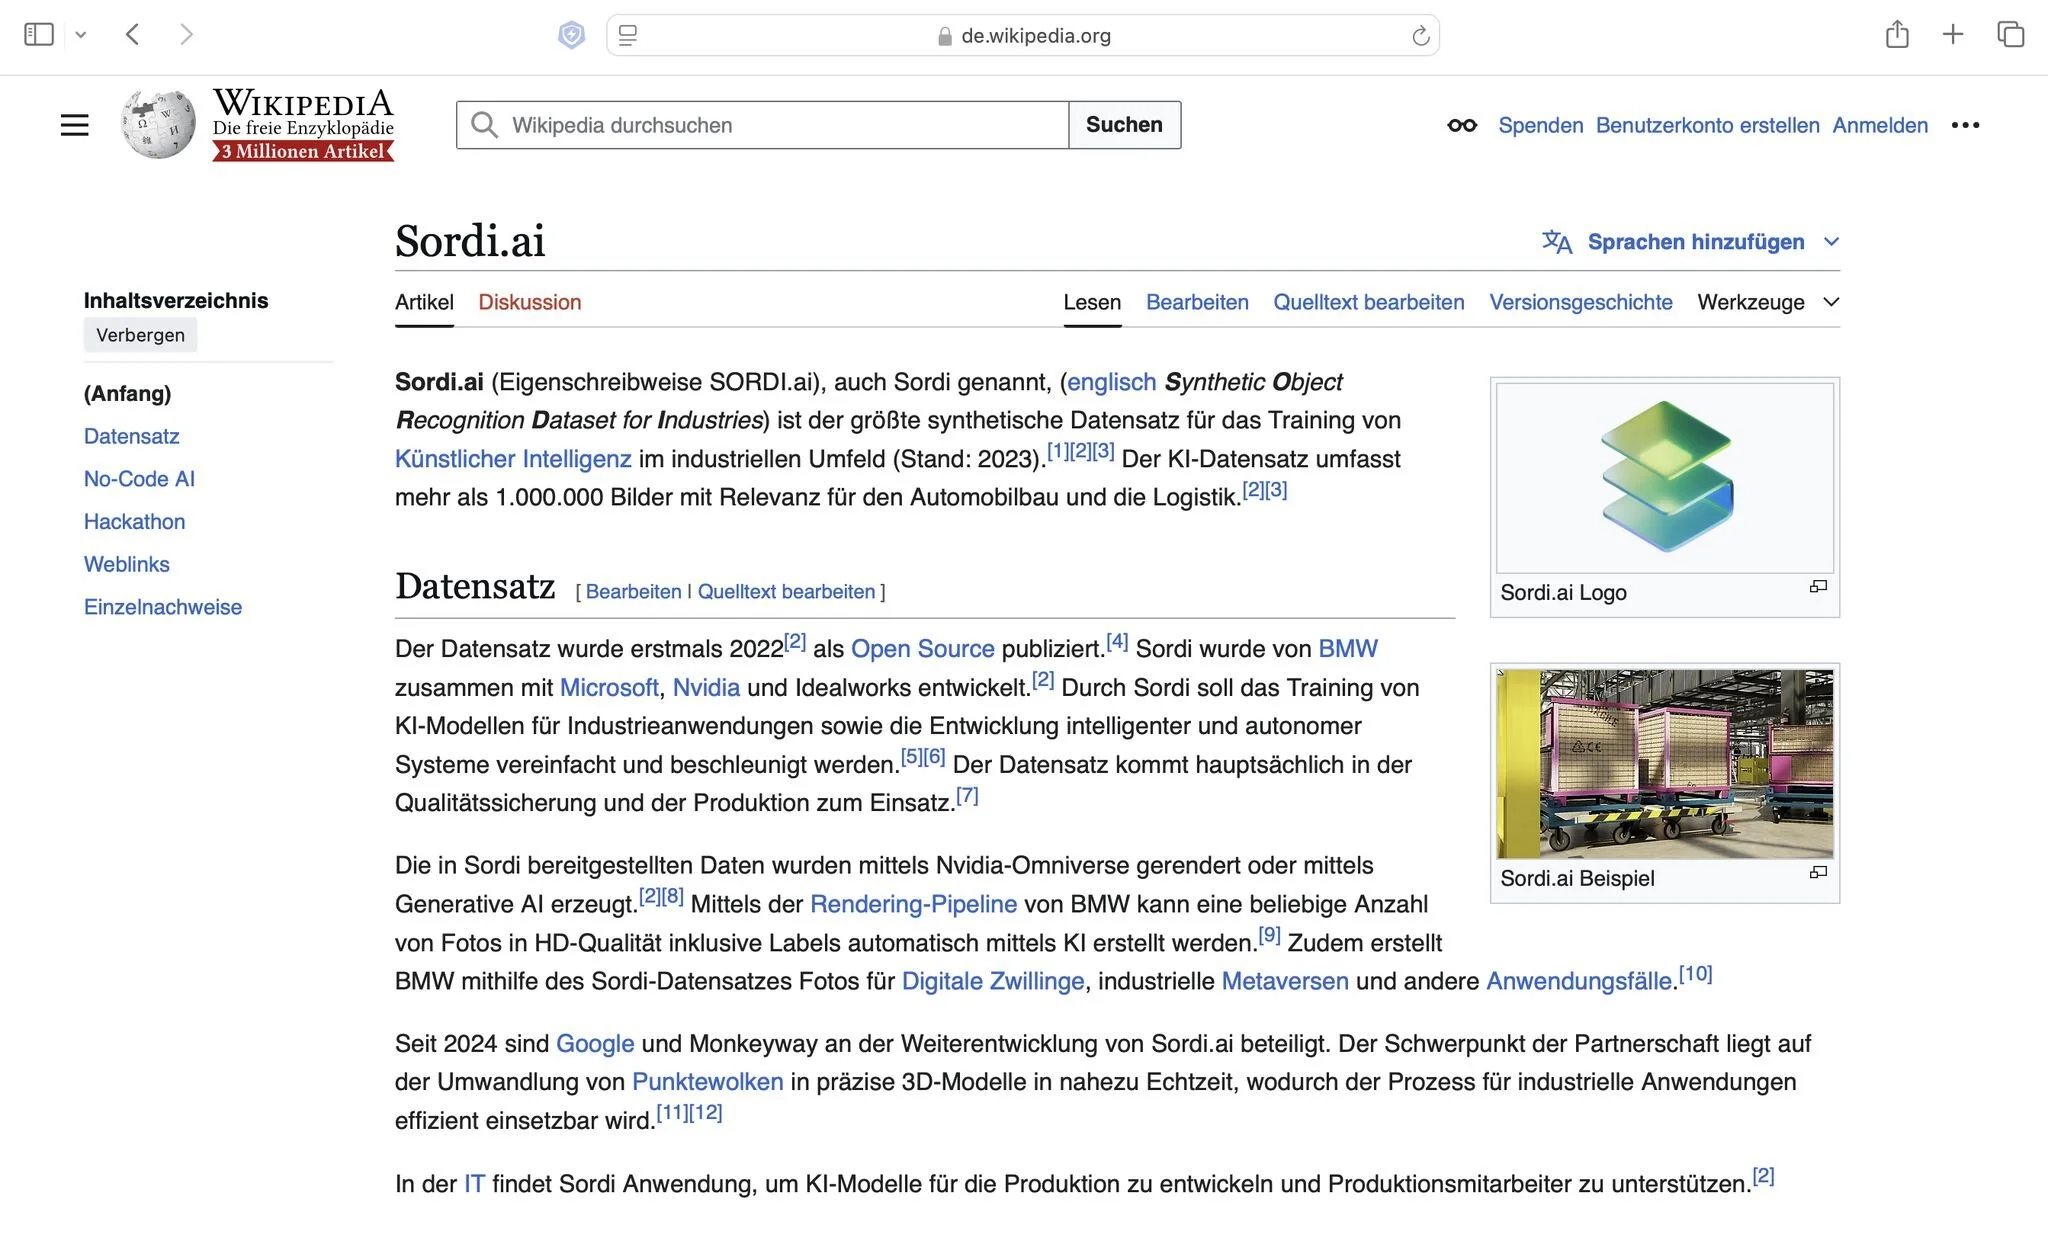2048x1241 pixels.
Task: Open the Versionsgeschichte tab
Action: tap(1580, 302)
